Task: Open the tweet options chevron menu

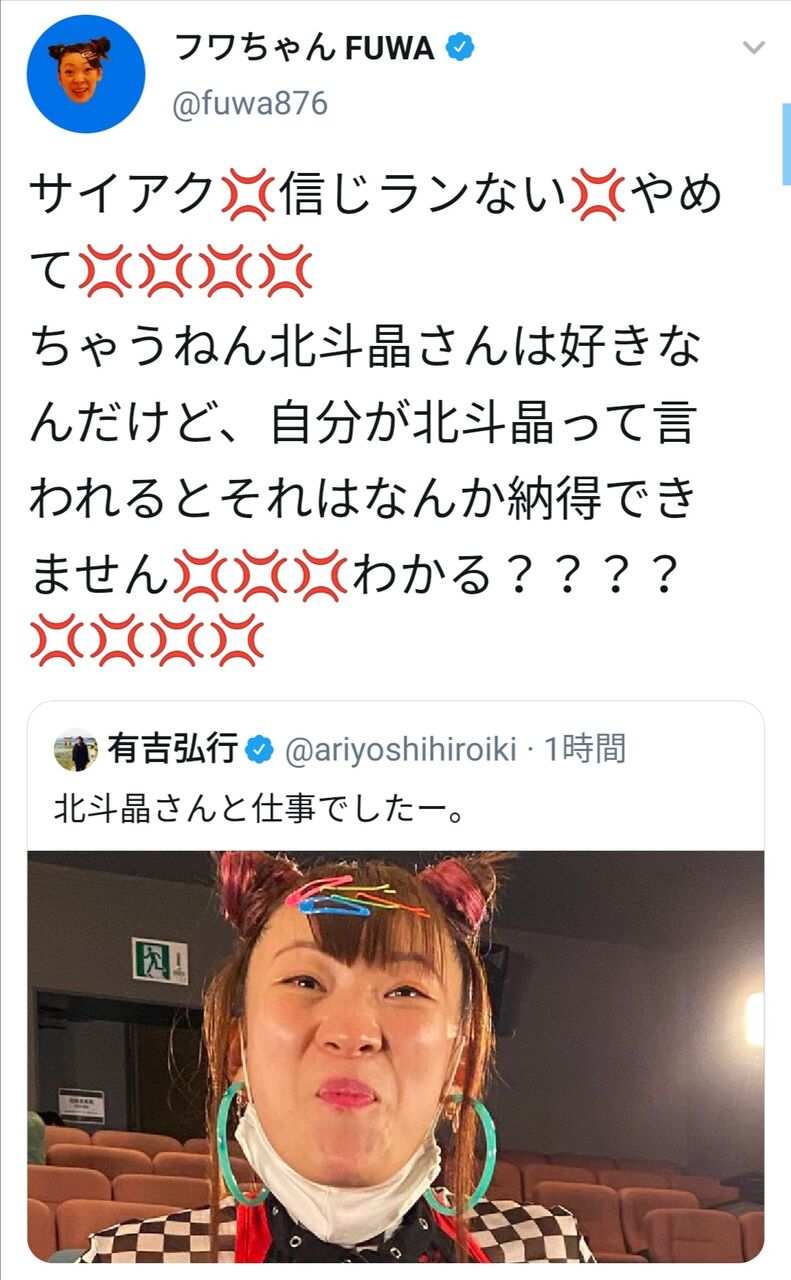Action: [x=753, y=48]
